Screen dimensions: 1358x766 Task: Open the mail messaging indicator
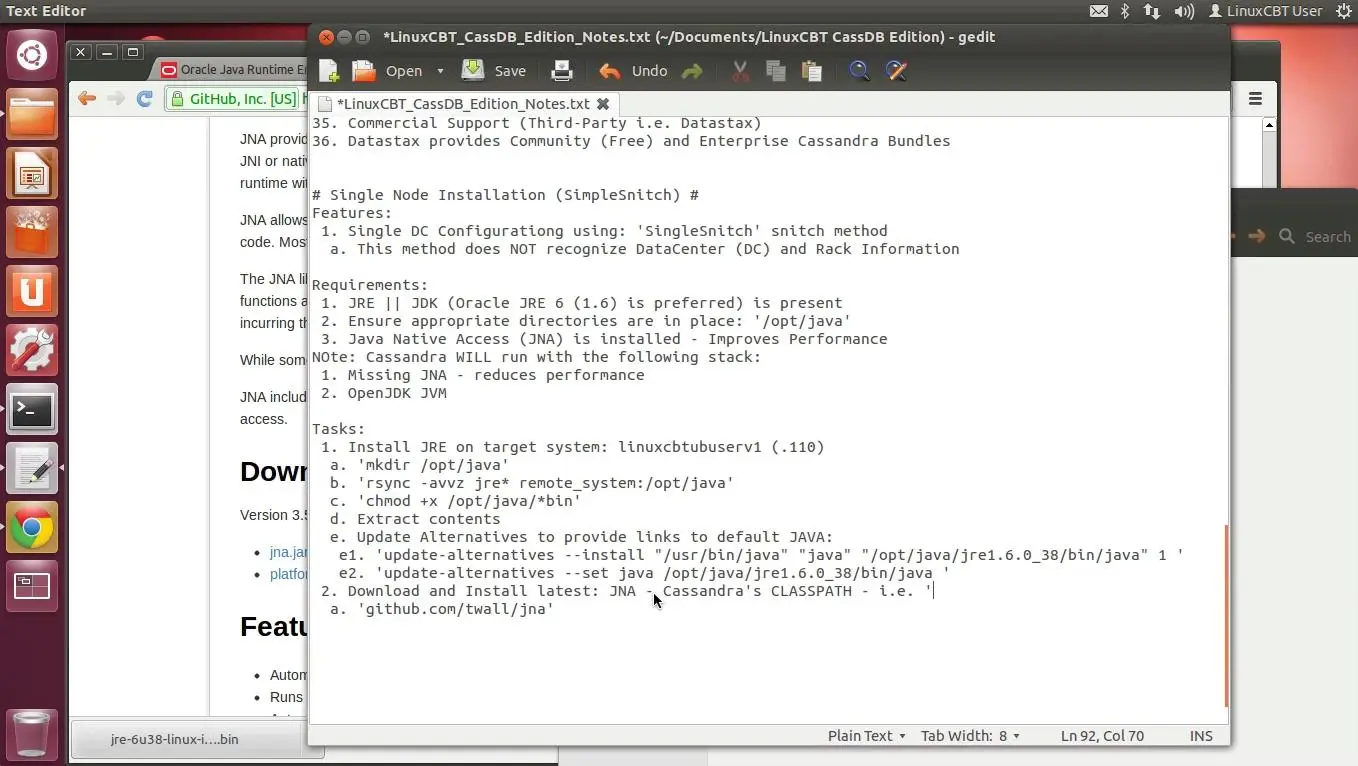[x=1098, y=11]
